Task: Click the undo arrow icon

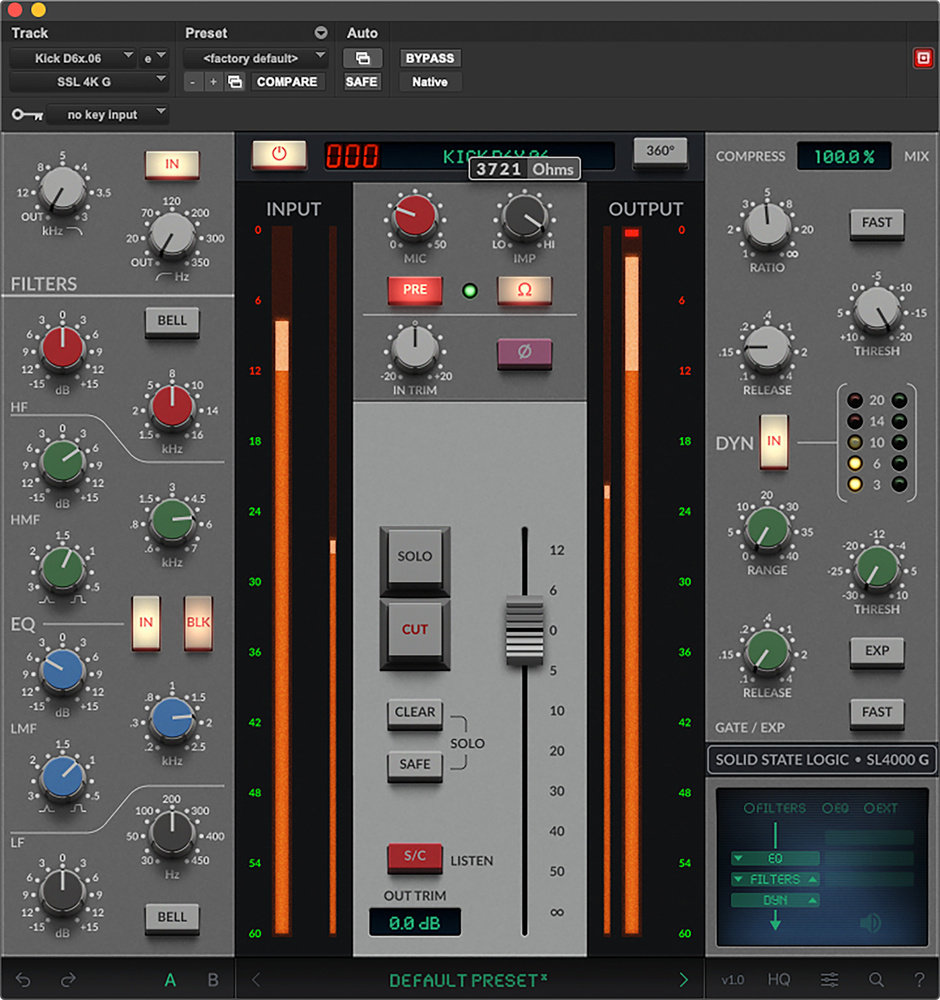Action: tap(23, 980)
